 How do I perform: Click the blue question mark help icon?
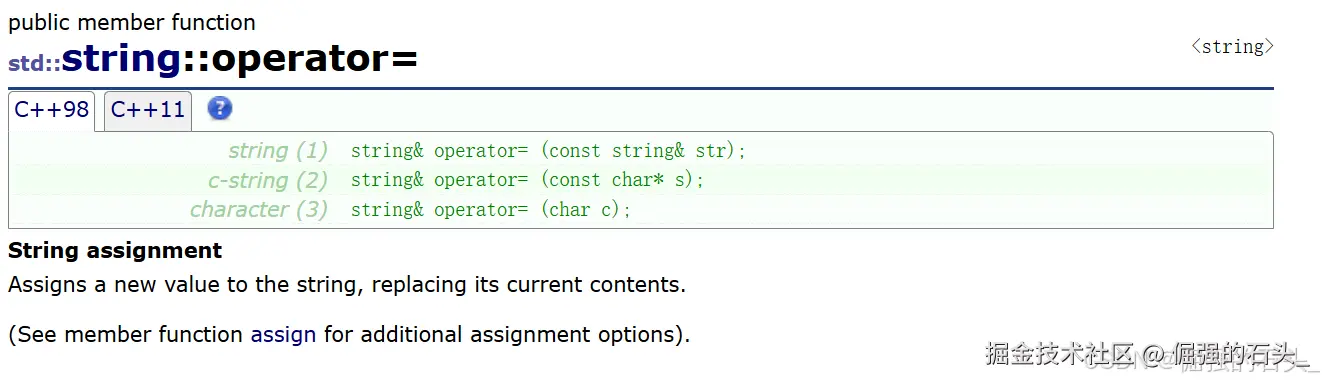click(220, 109)
